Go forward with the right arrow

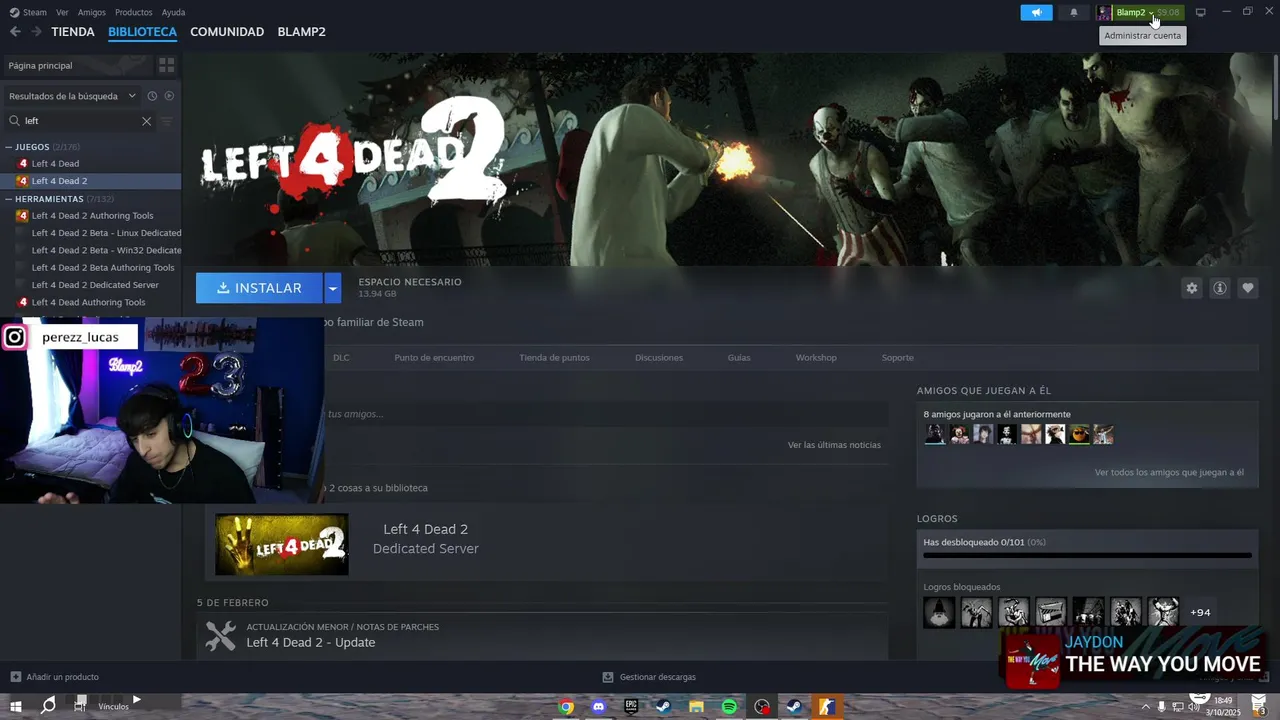(x=36, y=32)
